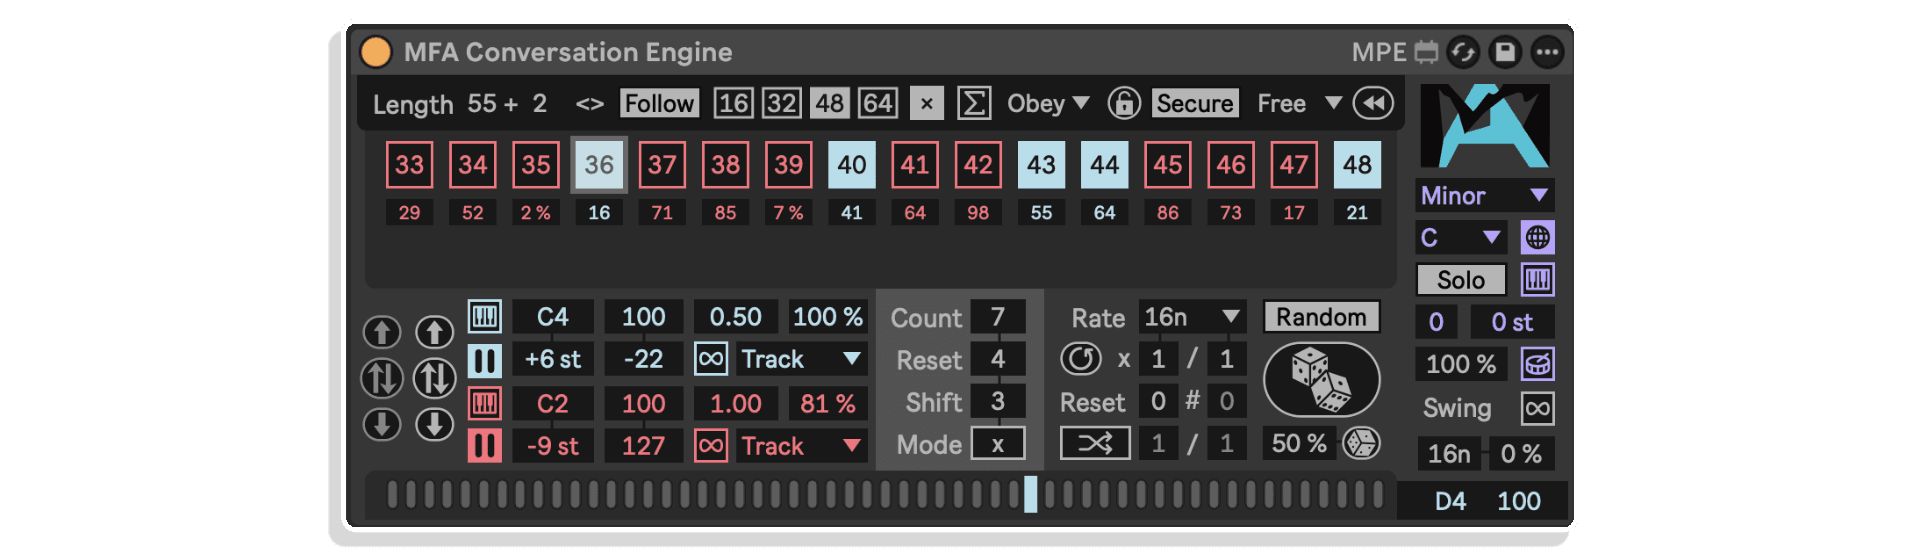Click the shuffle crossed-arrows button
This screenshot has width=1920, height=551.
tap(1095, 443)
